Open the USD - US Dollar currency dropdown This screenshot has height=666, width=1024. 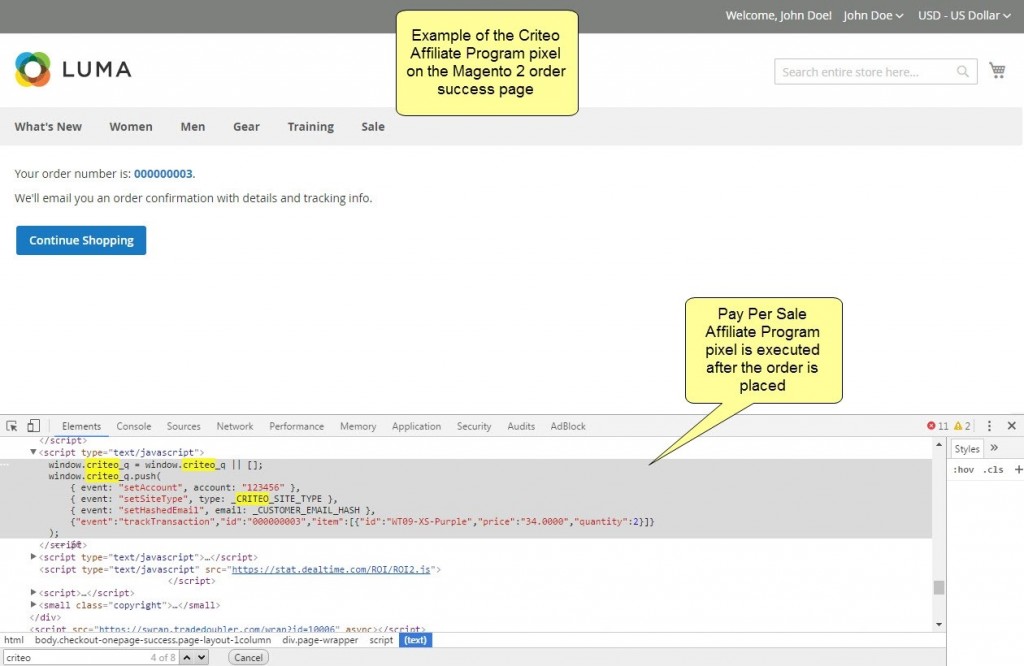[x=964, y=16]
